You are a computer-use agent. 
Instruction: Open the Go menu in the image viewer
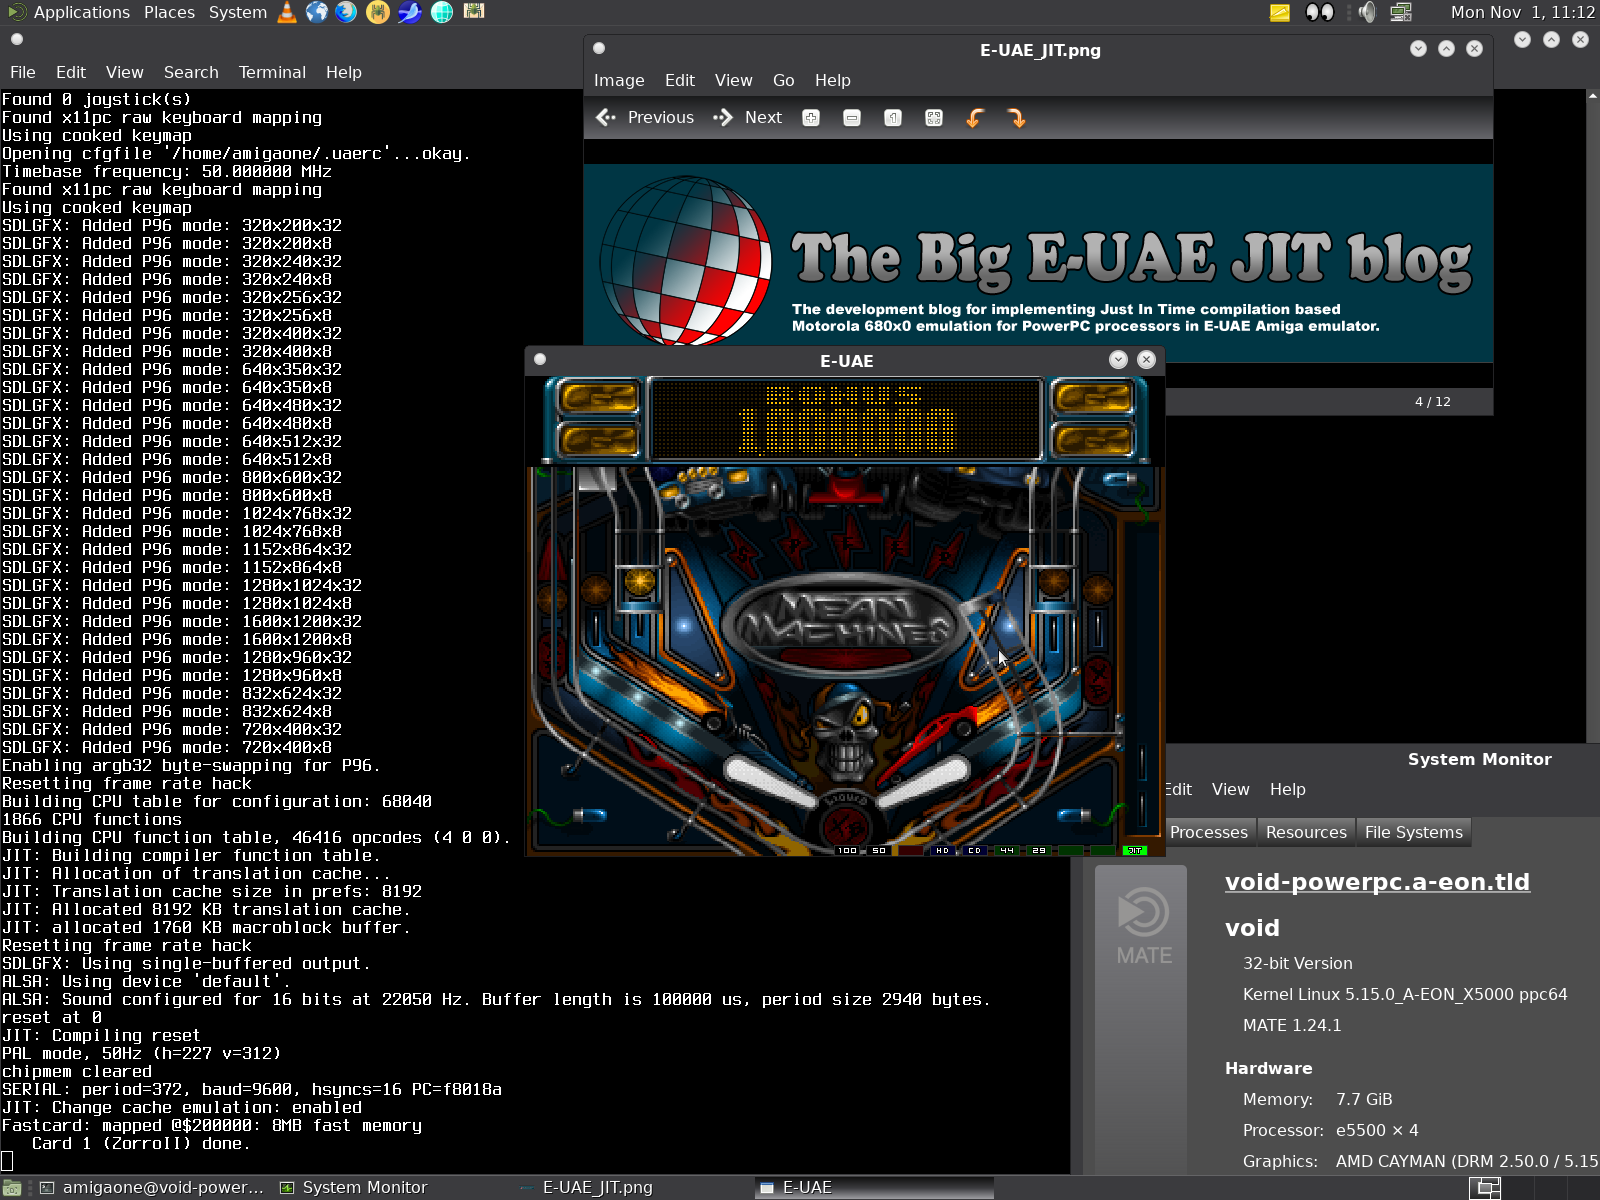coord(784,80)
